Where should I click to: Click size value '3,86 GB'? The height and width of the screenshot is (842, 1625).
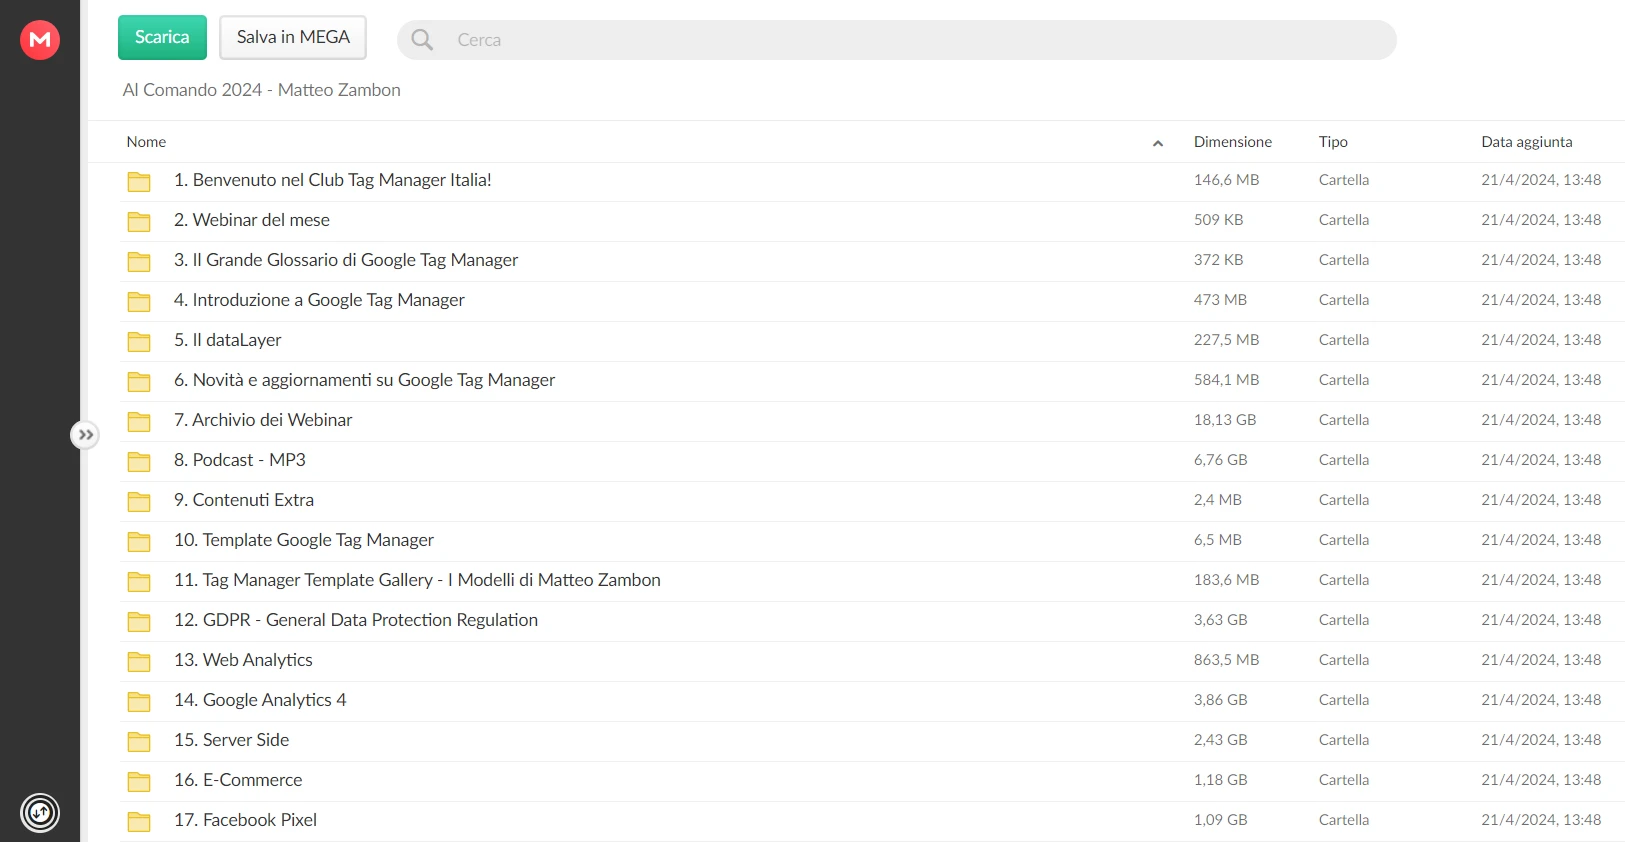point(1221,700)
